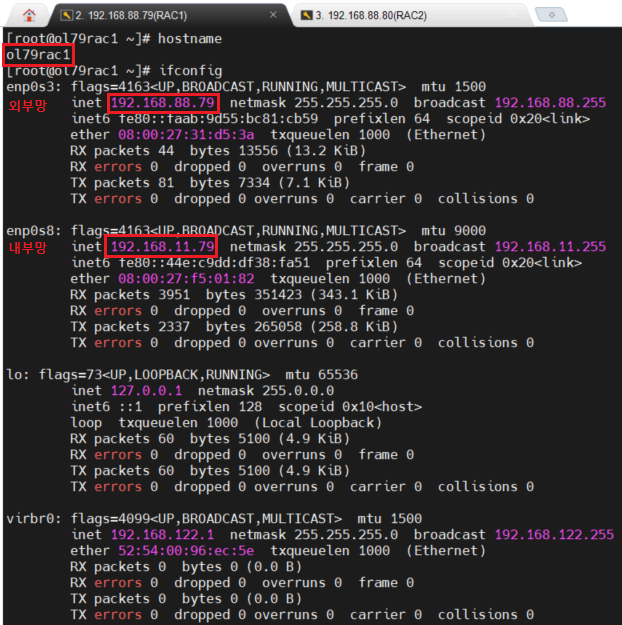Select the loopback address 127.0.0.1
The width and height of the screenshot is (622, 625).
(x=146, y=391)
